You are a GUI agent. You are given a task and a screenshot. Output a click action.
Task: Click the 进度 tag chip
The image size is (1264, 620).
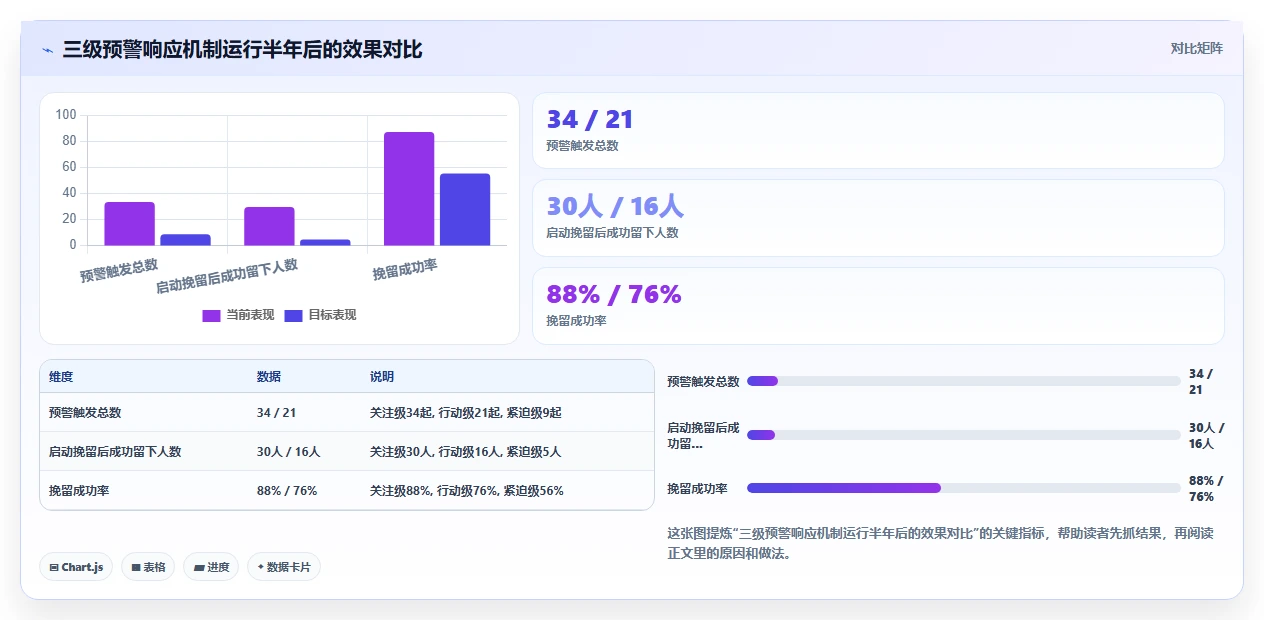point(211,567)
